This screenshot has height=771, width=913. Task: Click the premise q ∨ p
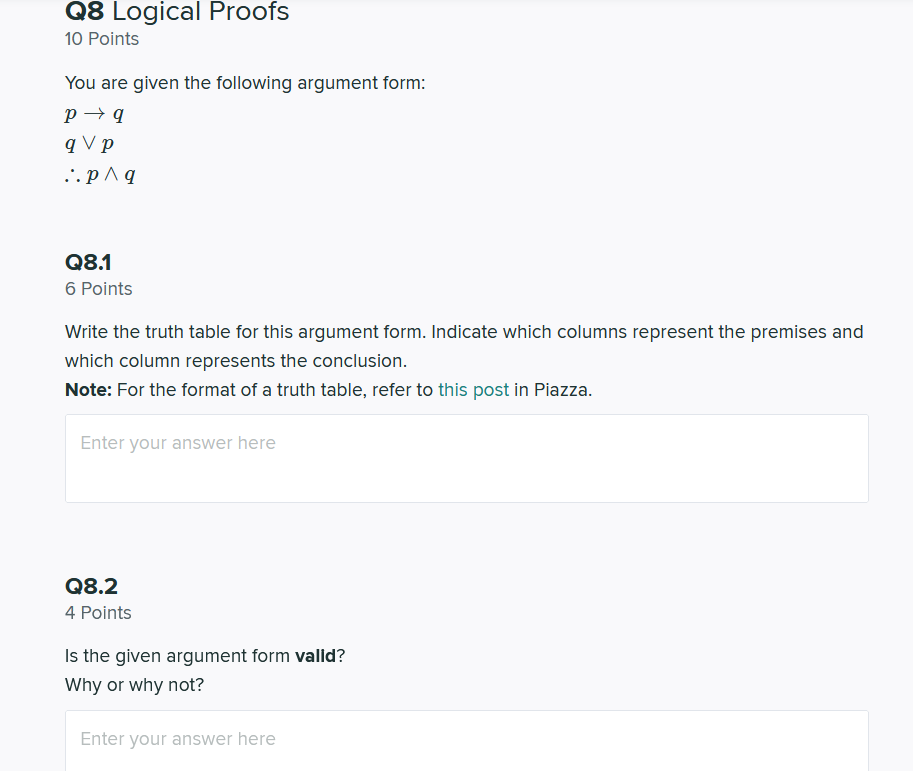point(90,143)
